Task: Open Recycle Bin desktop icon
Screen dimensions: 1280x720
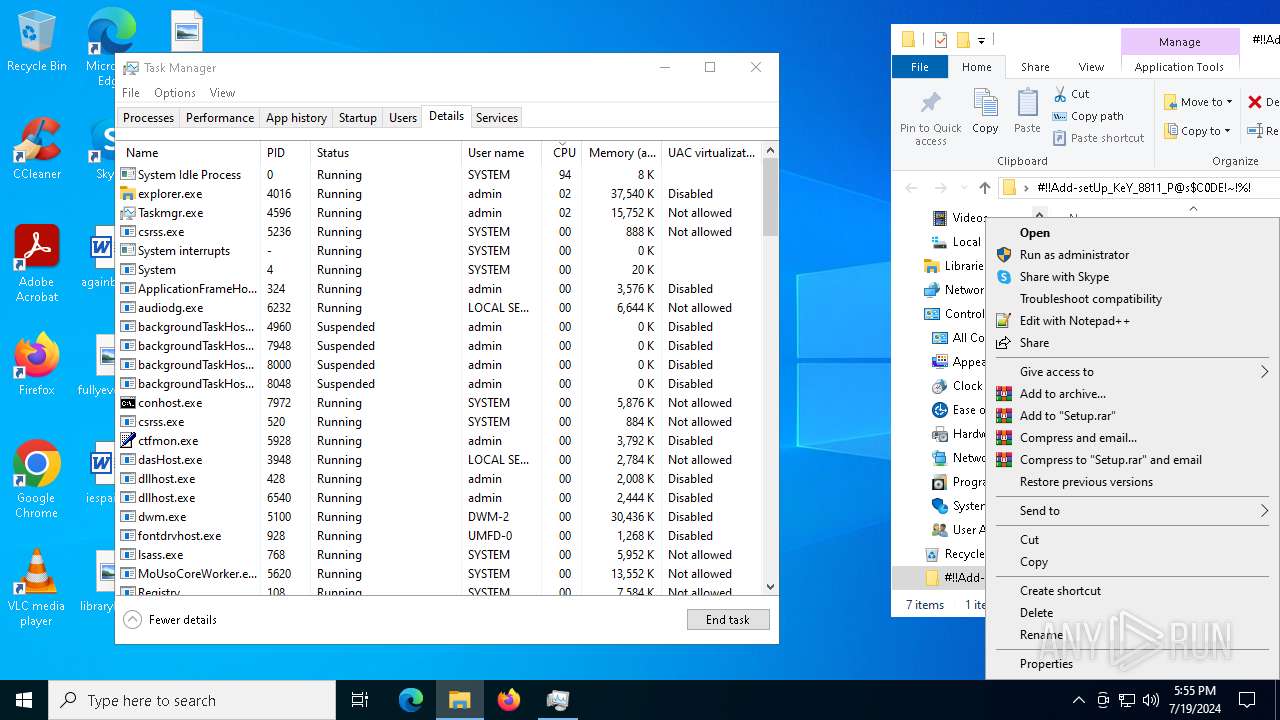Action: 36,42
